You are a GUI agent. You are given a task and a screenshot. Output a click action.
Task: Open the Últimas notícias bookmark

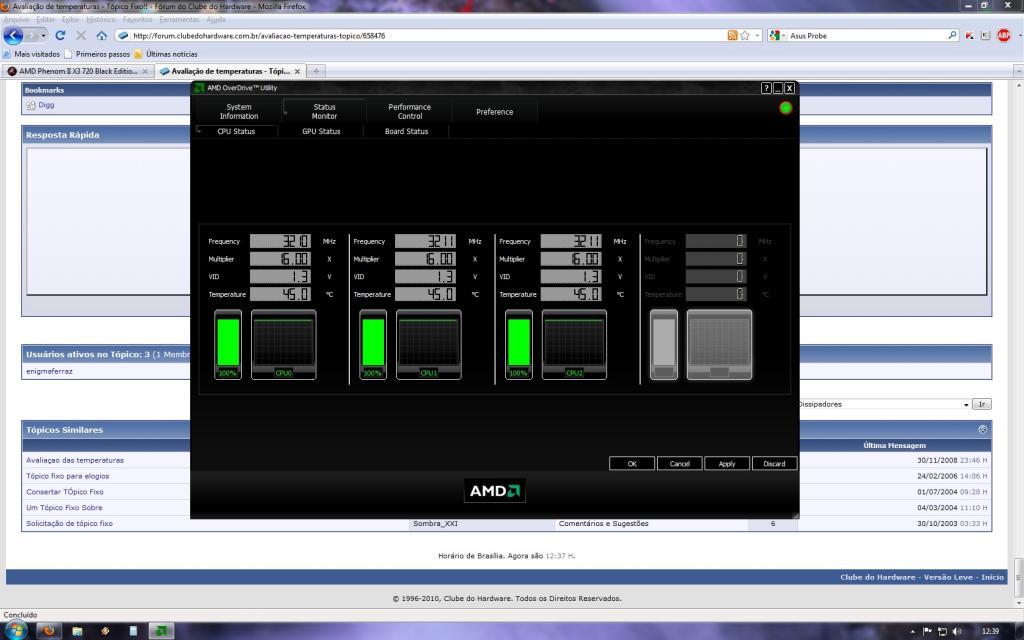coord(166,54)
